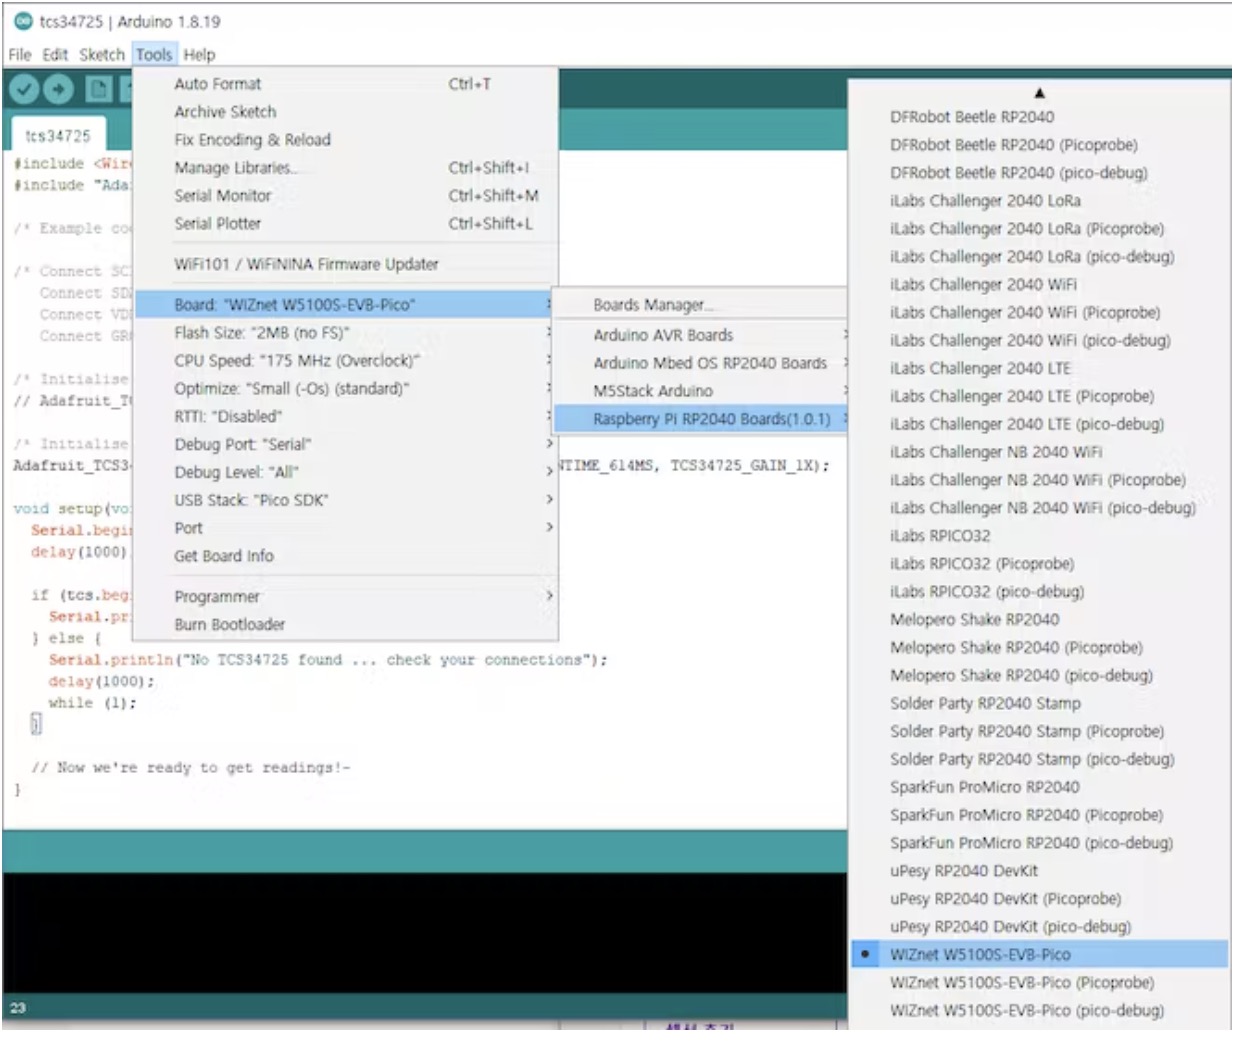Click the Verify checkmark toolbar icon
This screenshot has height=1042, width=1242.
coord(24,90)
